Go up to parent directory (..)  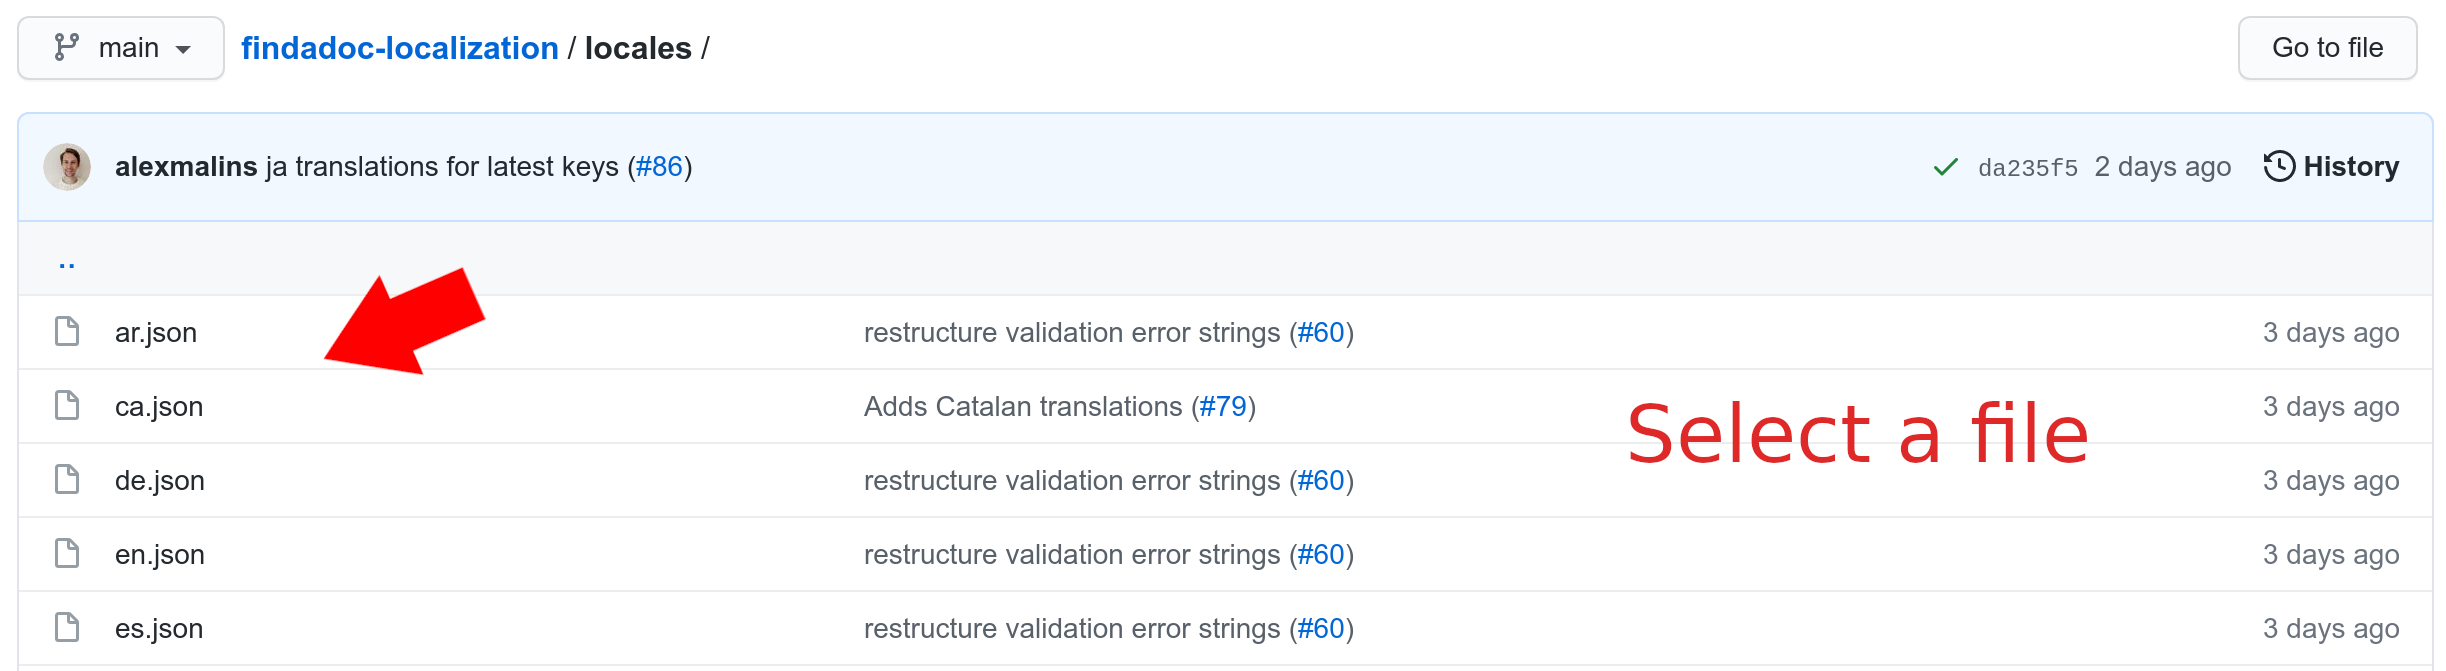(67, 262)
